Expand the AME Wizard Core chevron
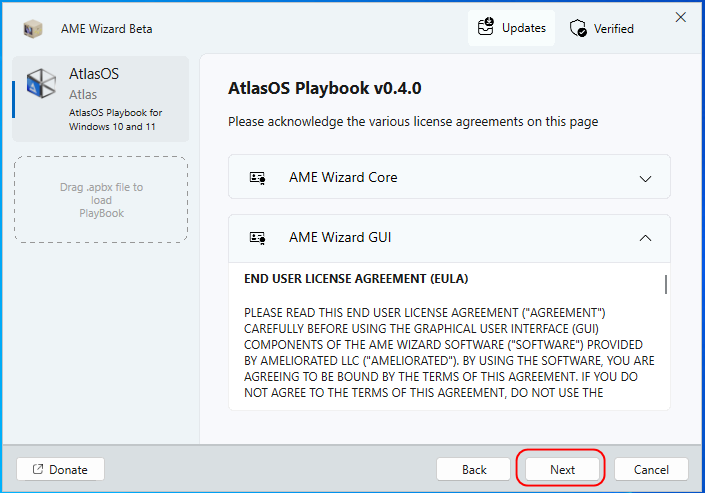This screenshot has height=493, width=705. click(645, 179)
